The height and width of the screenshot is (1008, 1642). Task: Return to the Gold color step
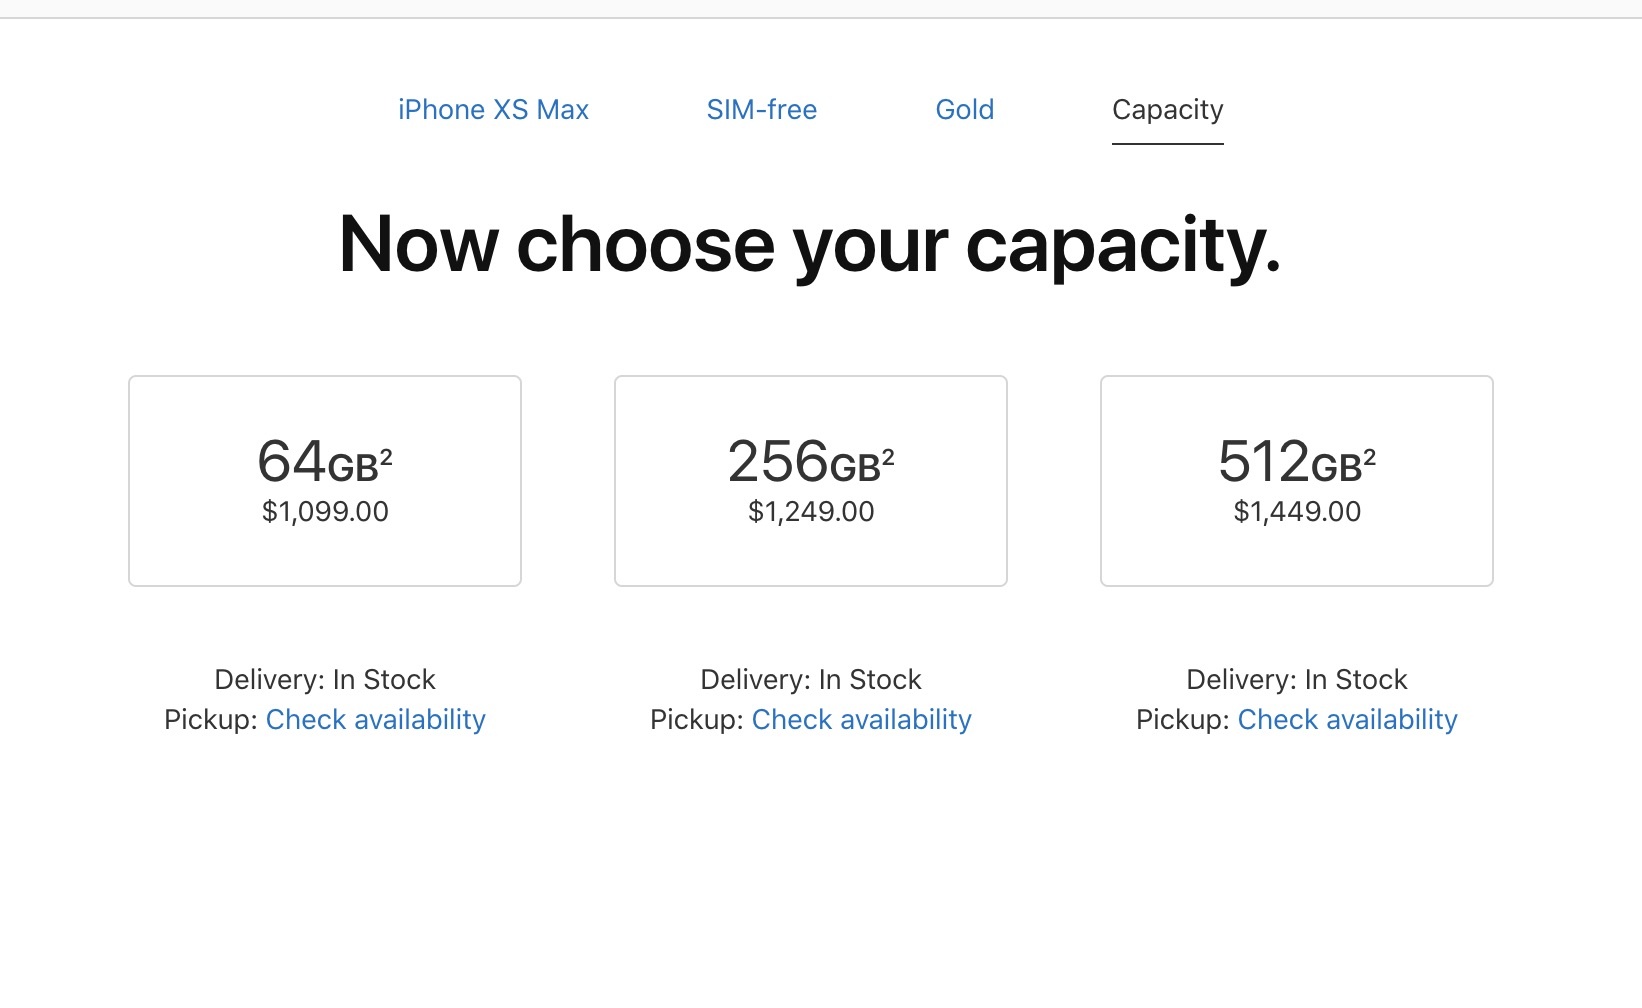coord(964,110)
